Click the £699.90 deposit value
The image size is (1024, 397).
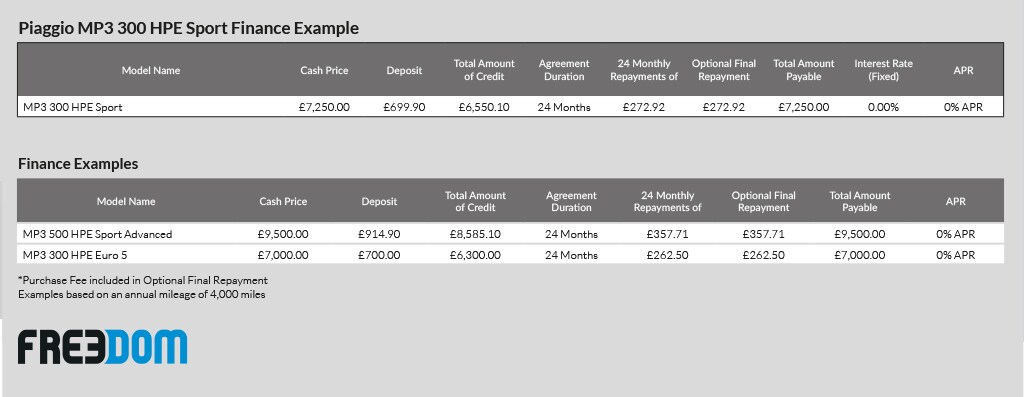coord(404,107)
